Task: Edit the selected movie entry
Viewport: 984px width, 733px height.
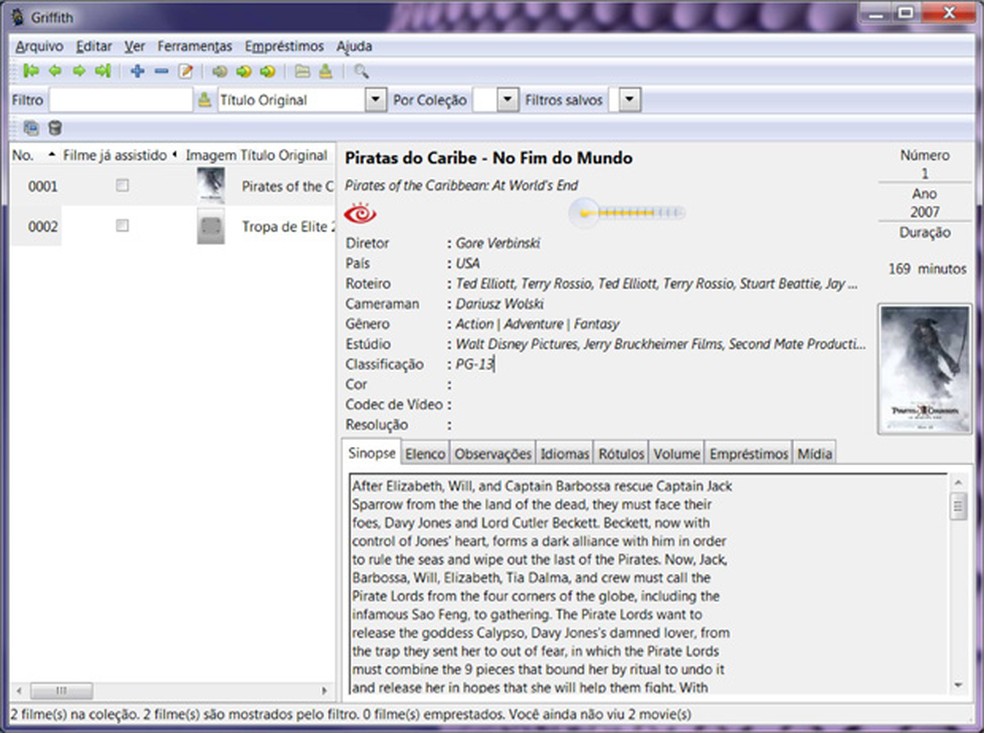Action: pyautogui.click(x=186, y=71)
